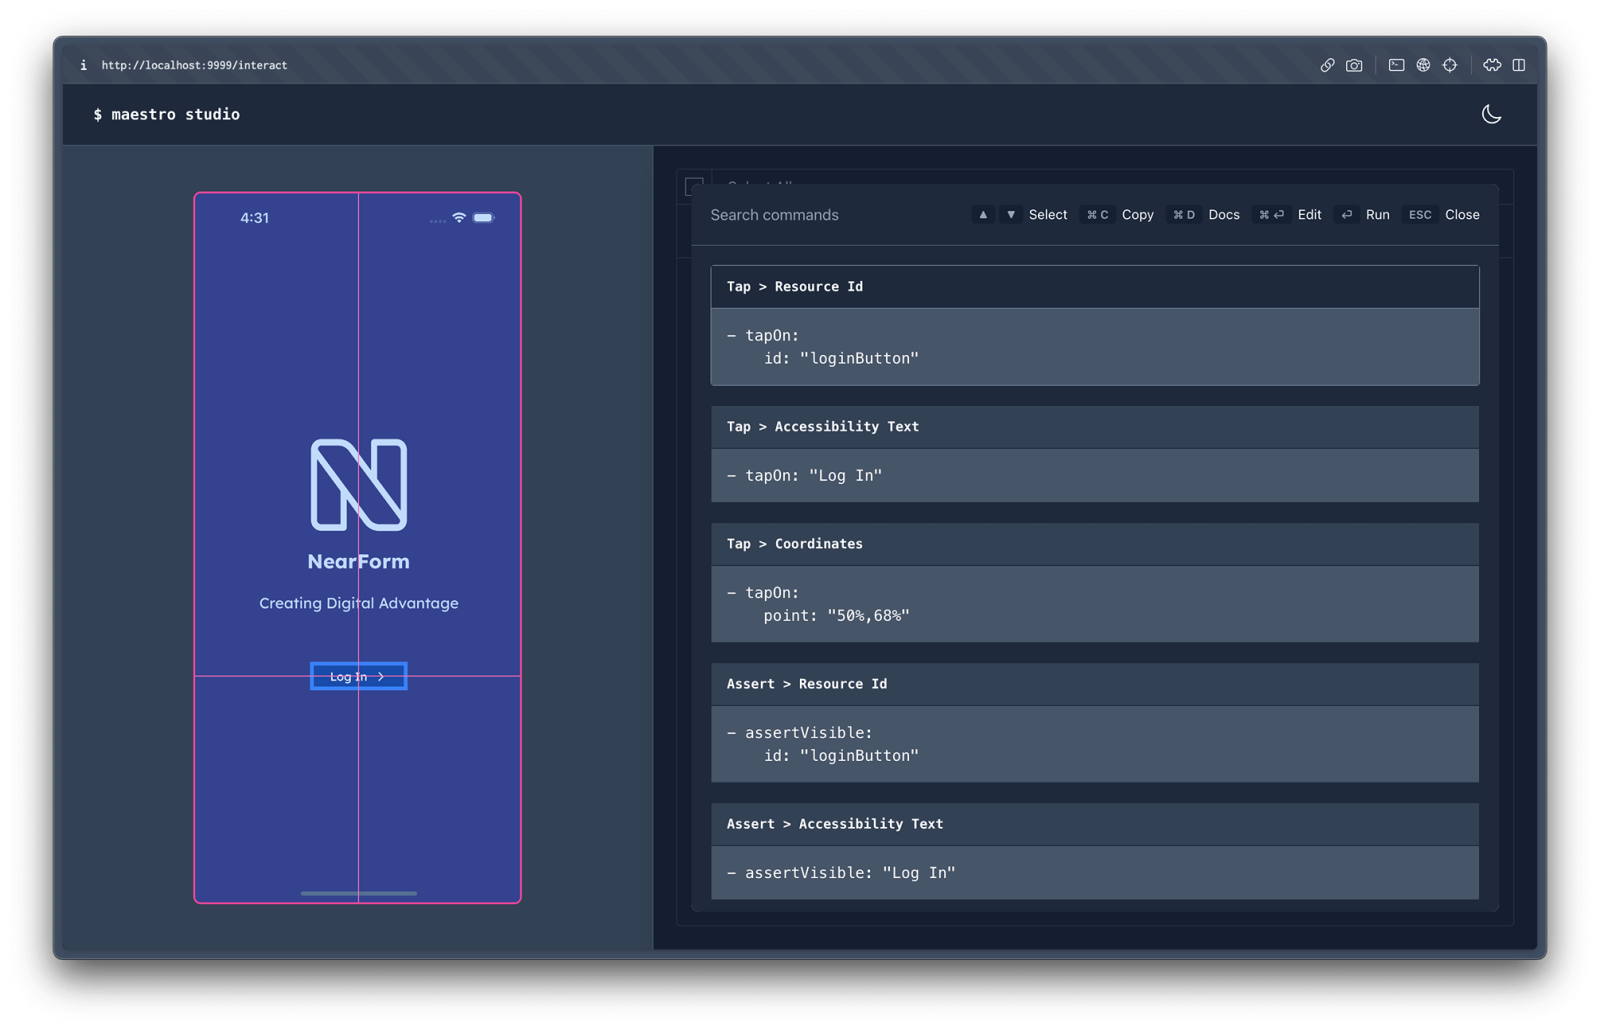
Task: Click the camera screenshot icon
Action: point(1354,65)
